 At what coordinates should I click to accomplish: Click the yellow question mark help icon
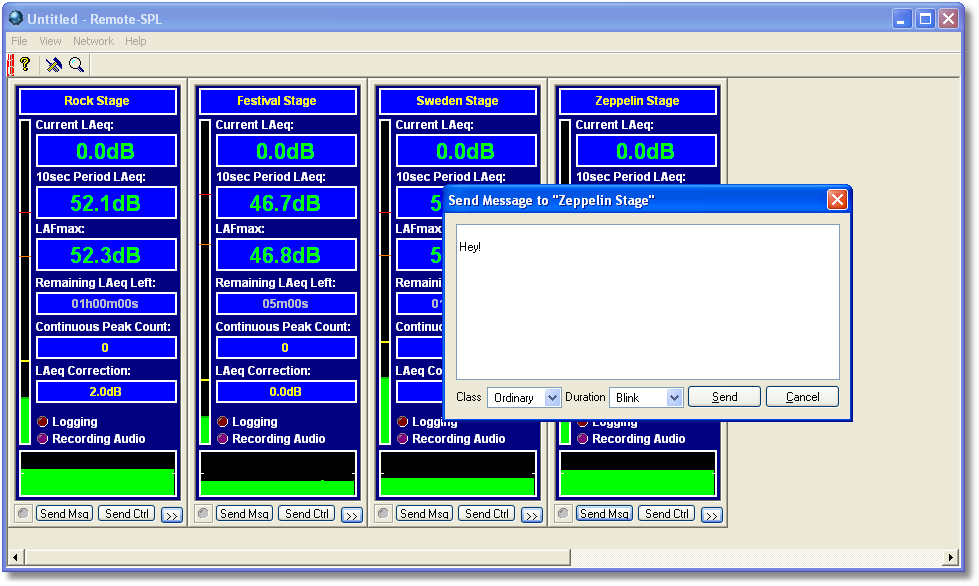tap(25, 64)
